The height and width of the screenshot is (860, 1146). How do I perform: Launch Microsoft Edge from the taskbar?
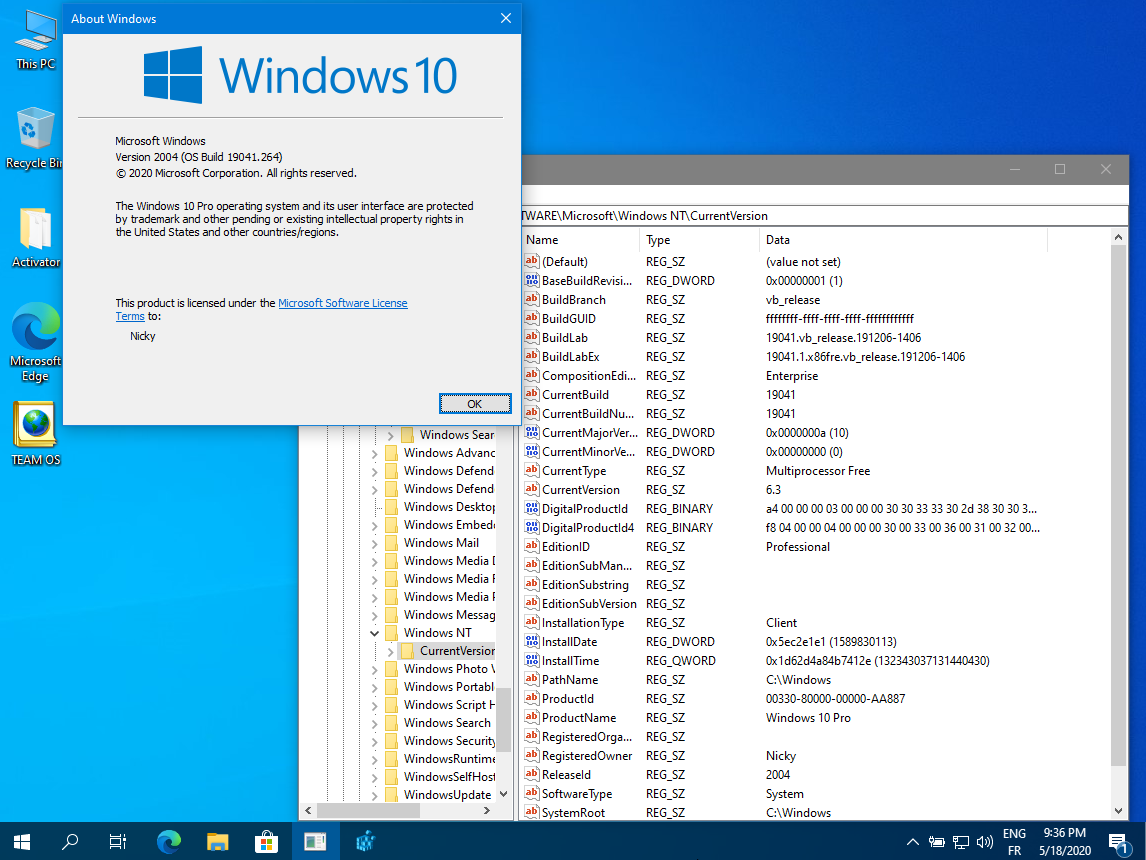coord(169,842)
